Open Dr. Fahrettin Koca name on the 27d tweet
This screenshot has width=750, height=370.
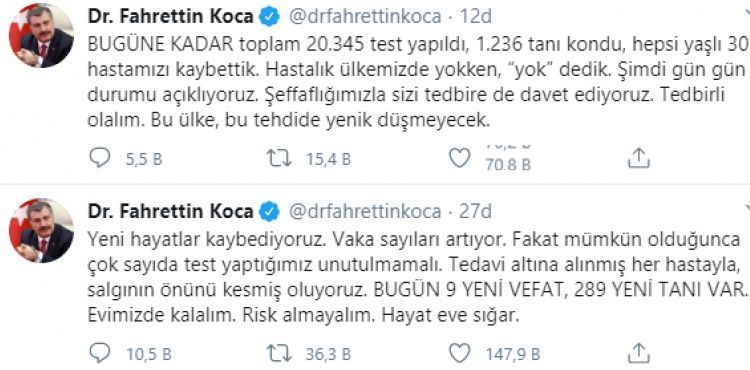pyautogui.click(x=171, y=211)
